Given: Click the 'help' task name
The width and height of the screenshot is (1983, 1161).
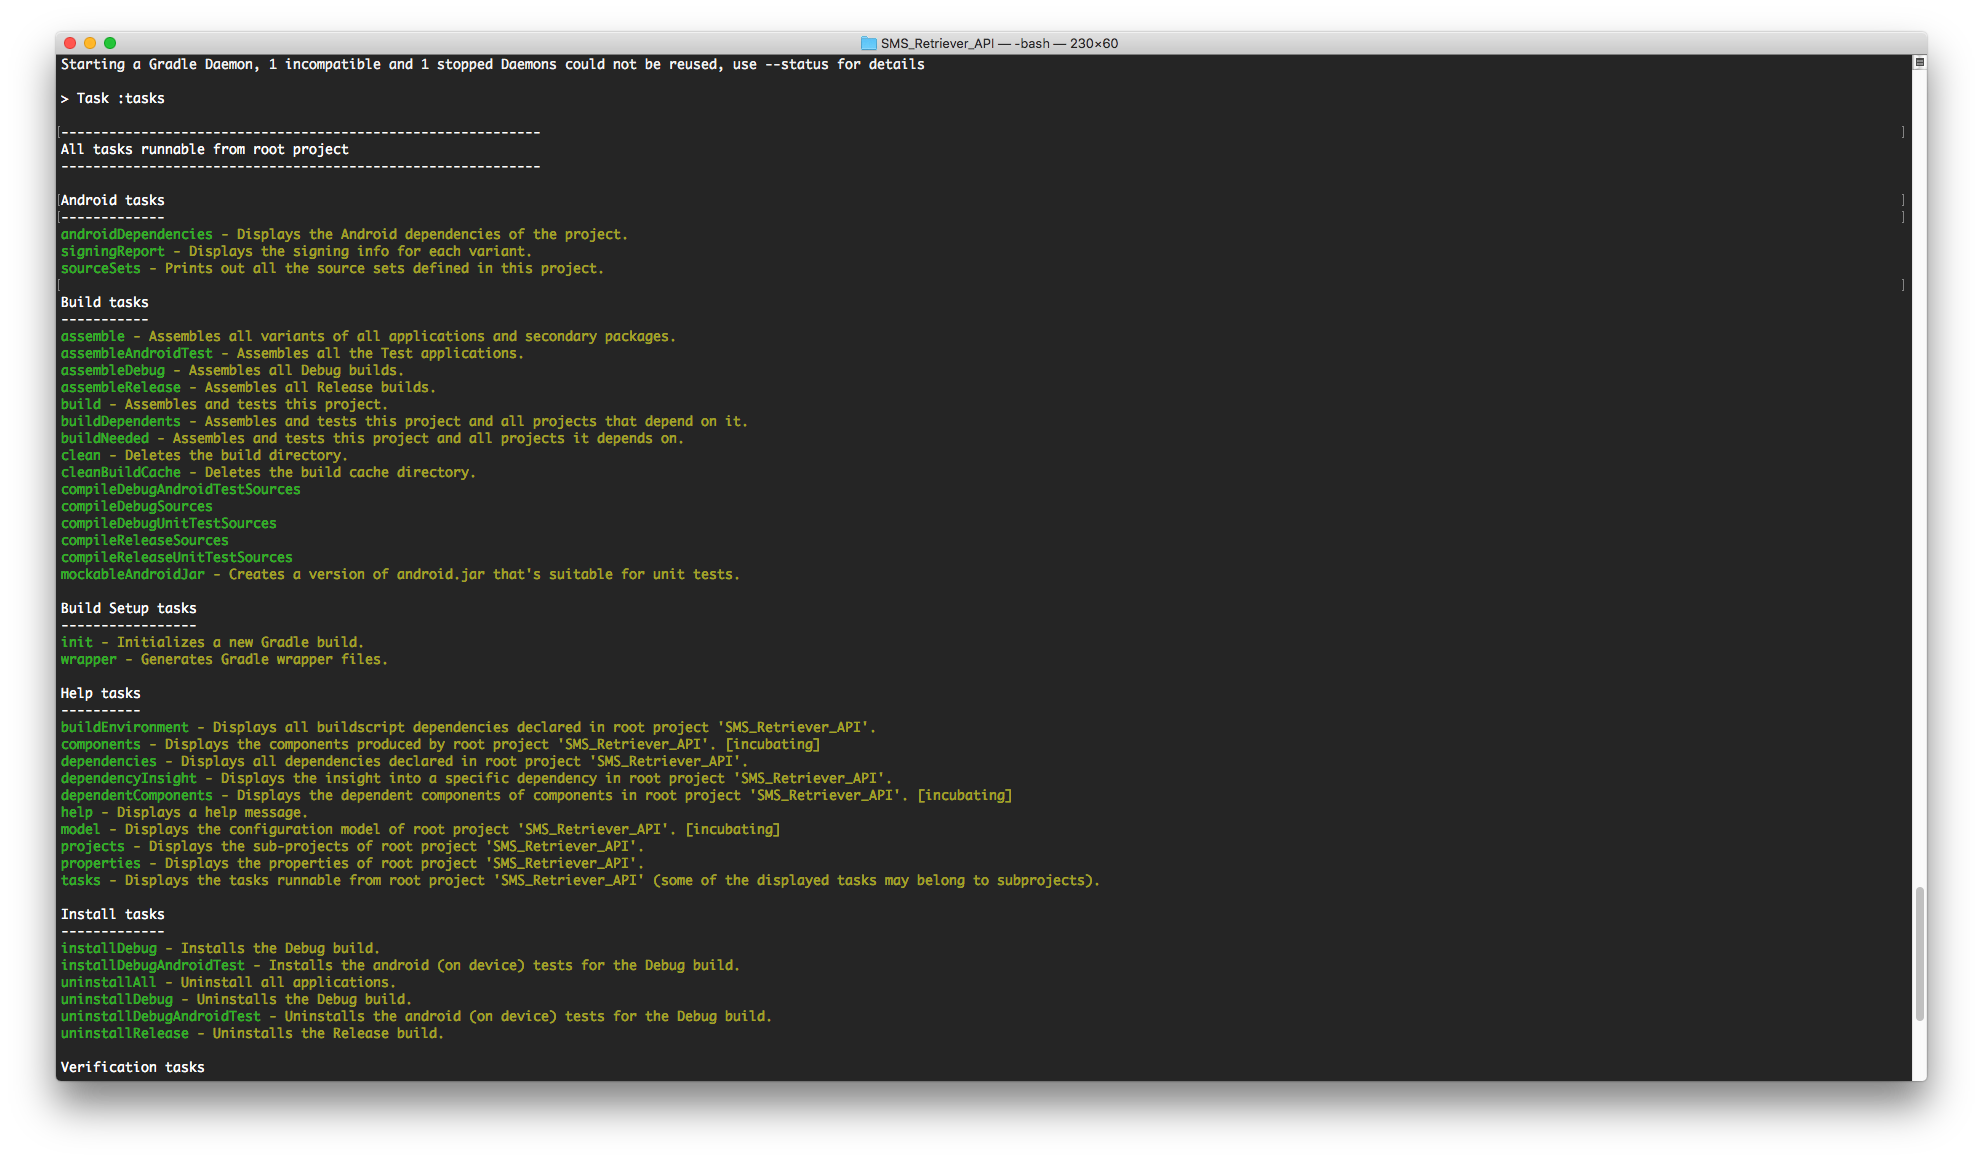Looking at the screenshot, I should [77, 812].
